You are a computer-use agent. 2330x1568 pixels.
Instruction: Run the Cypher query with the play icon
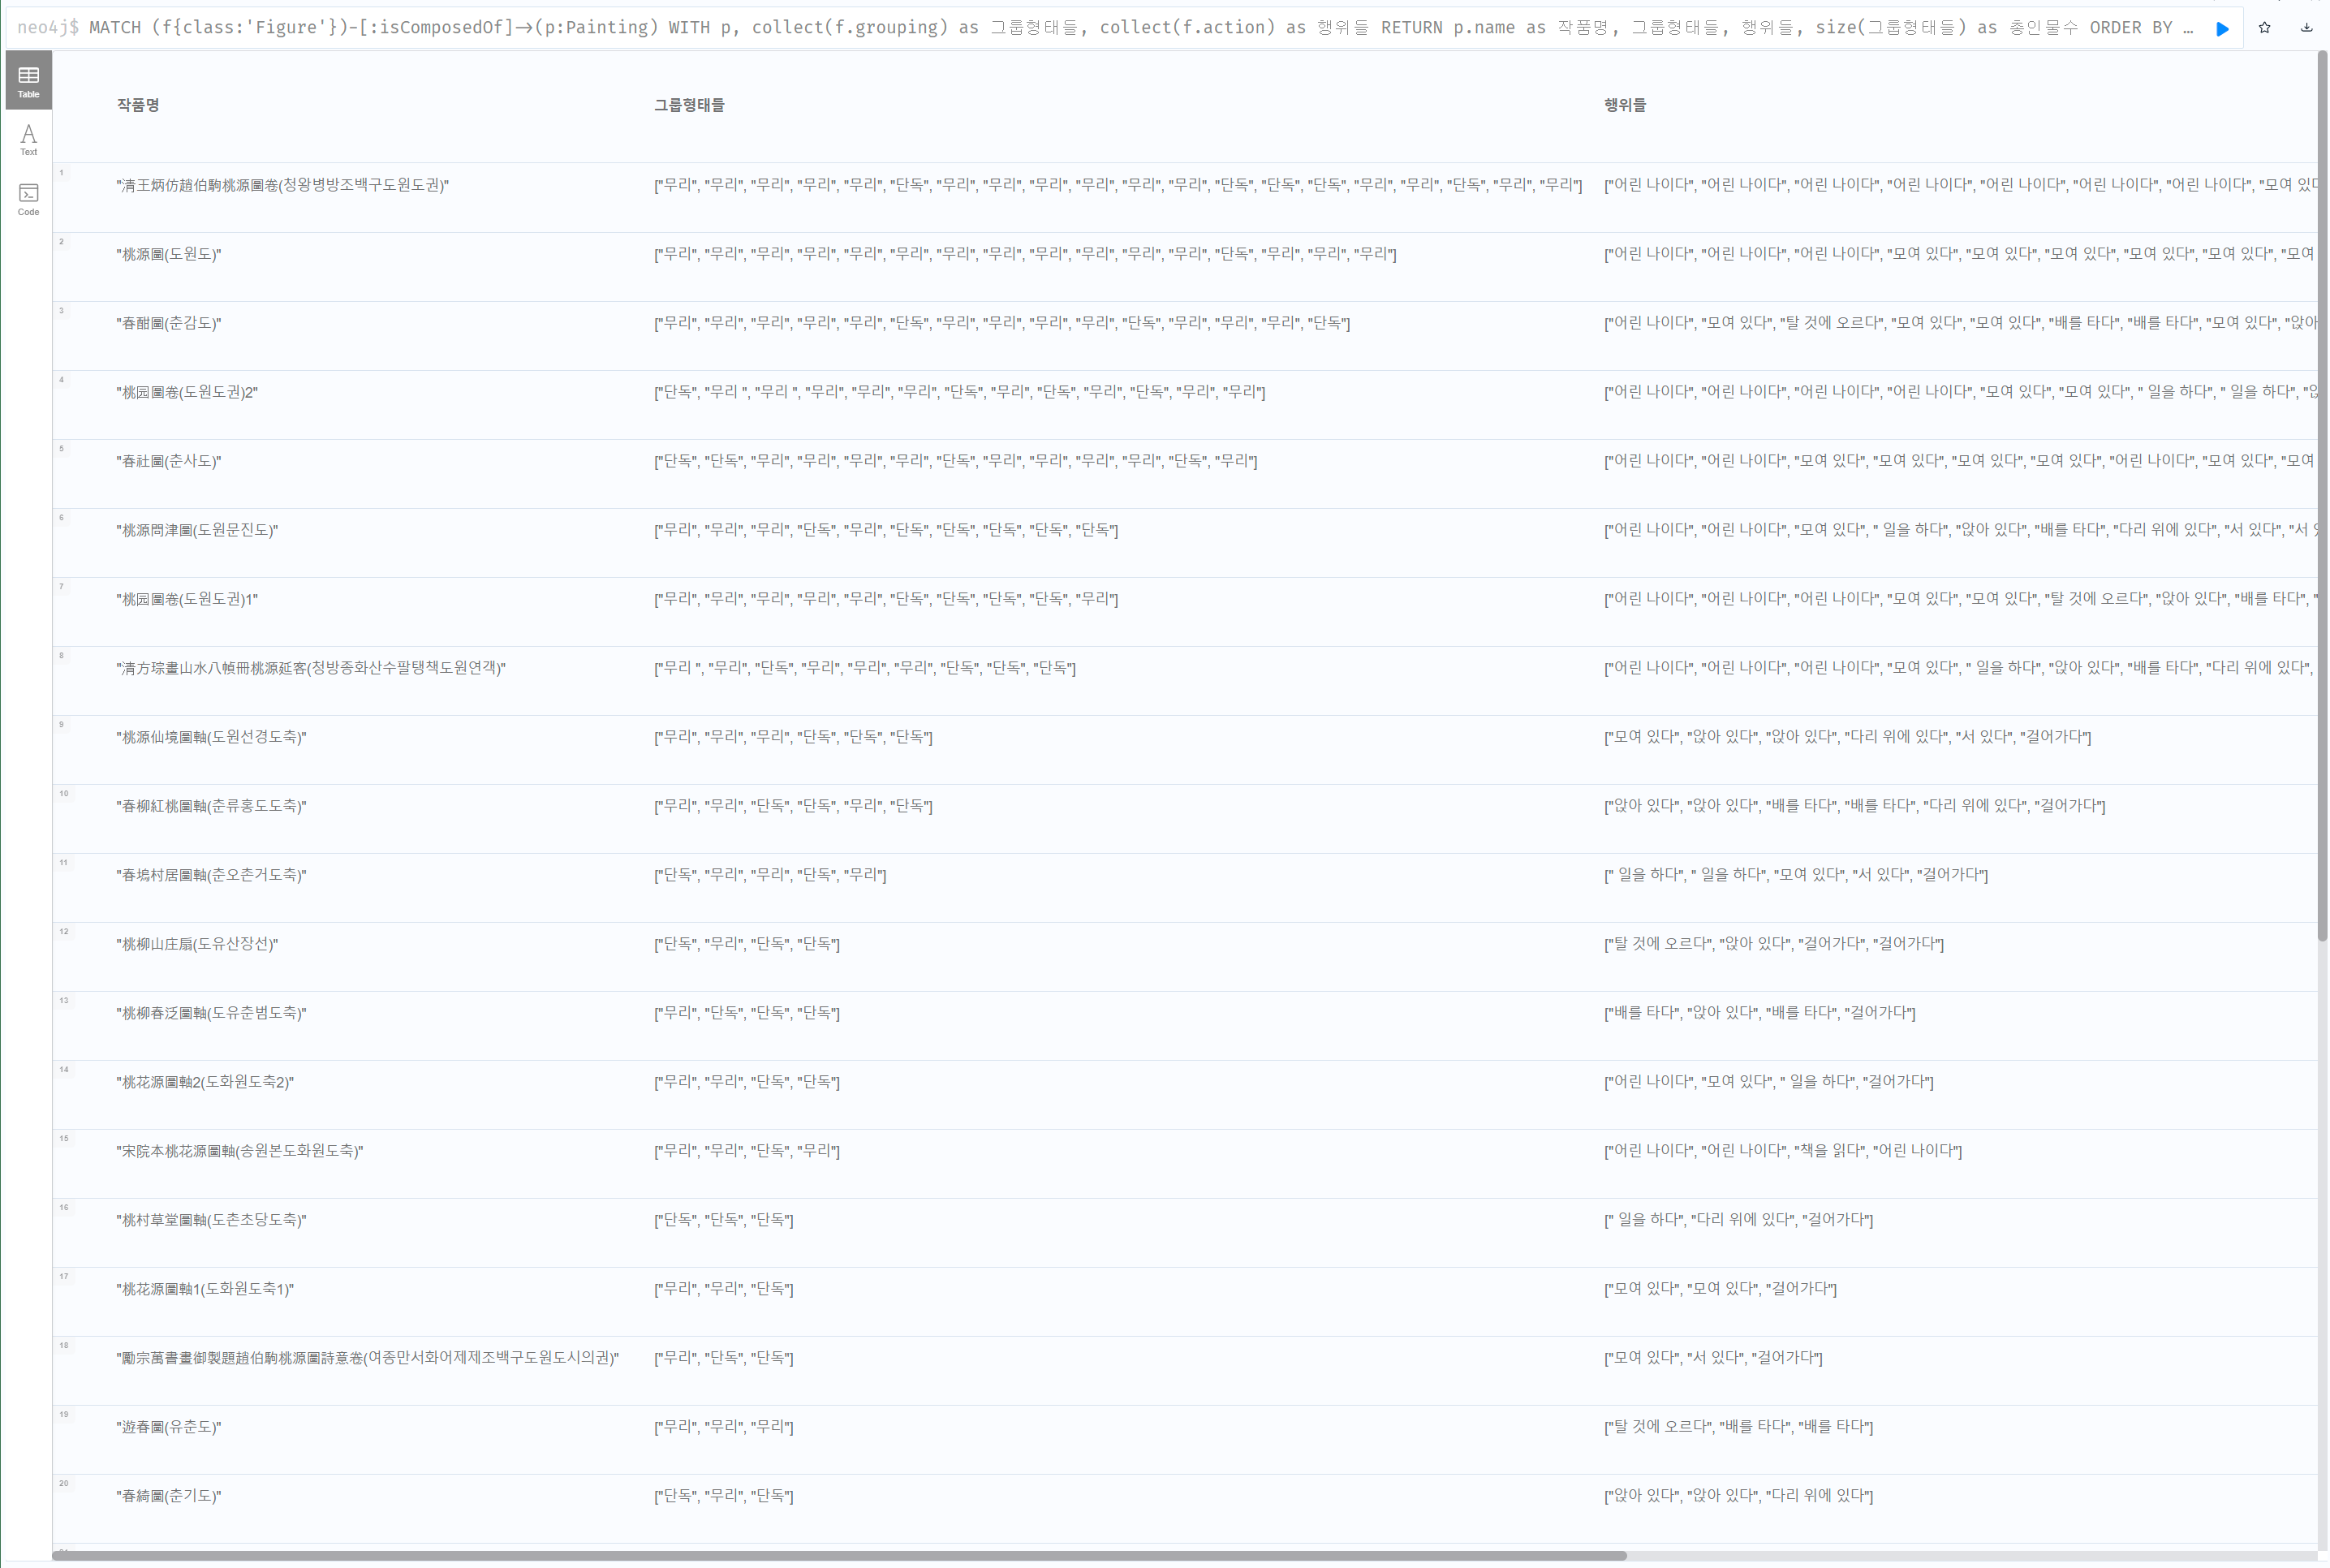click(2222, 27)
